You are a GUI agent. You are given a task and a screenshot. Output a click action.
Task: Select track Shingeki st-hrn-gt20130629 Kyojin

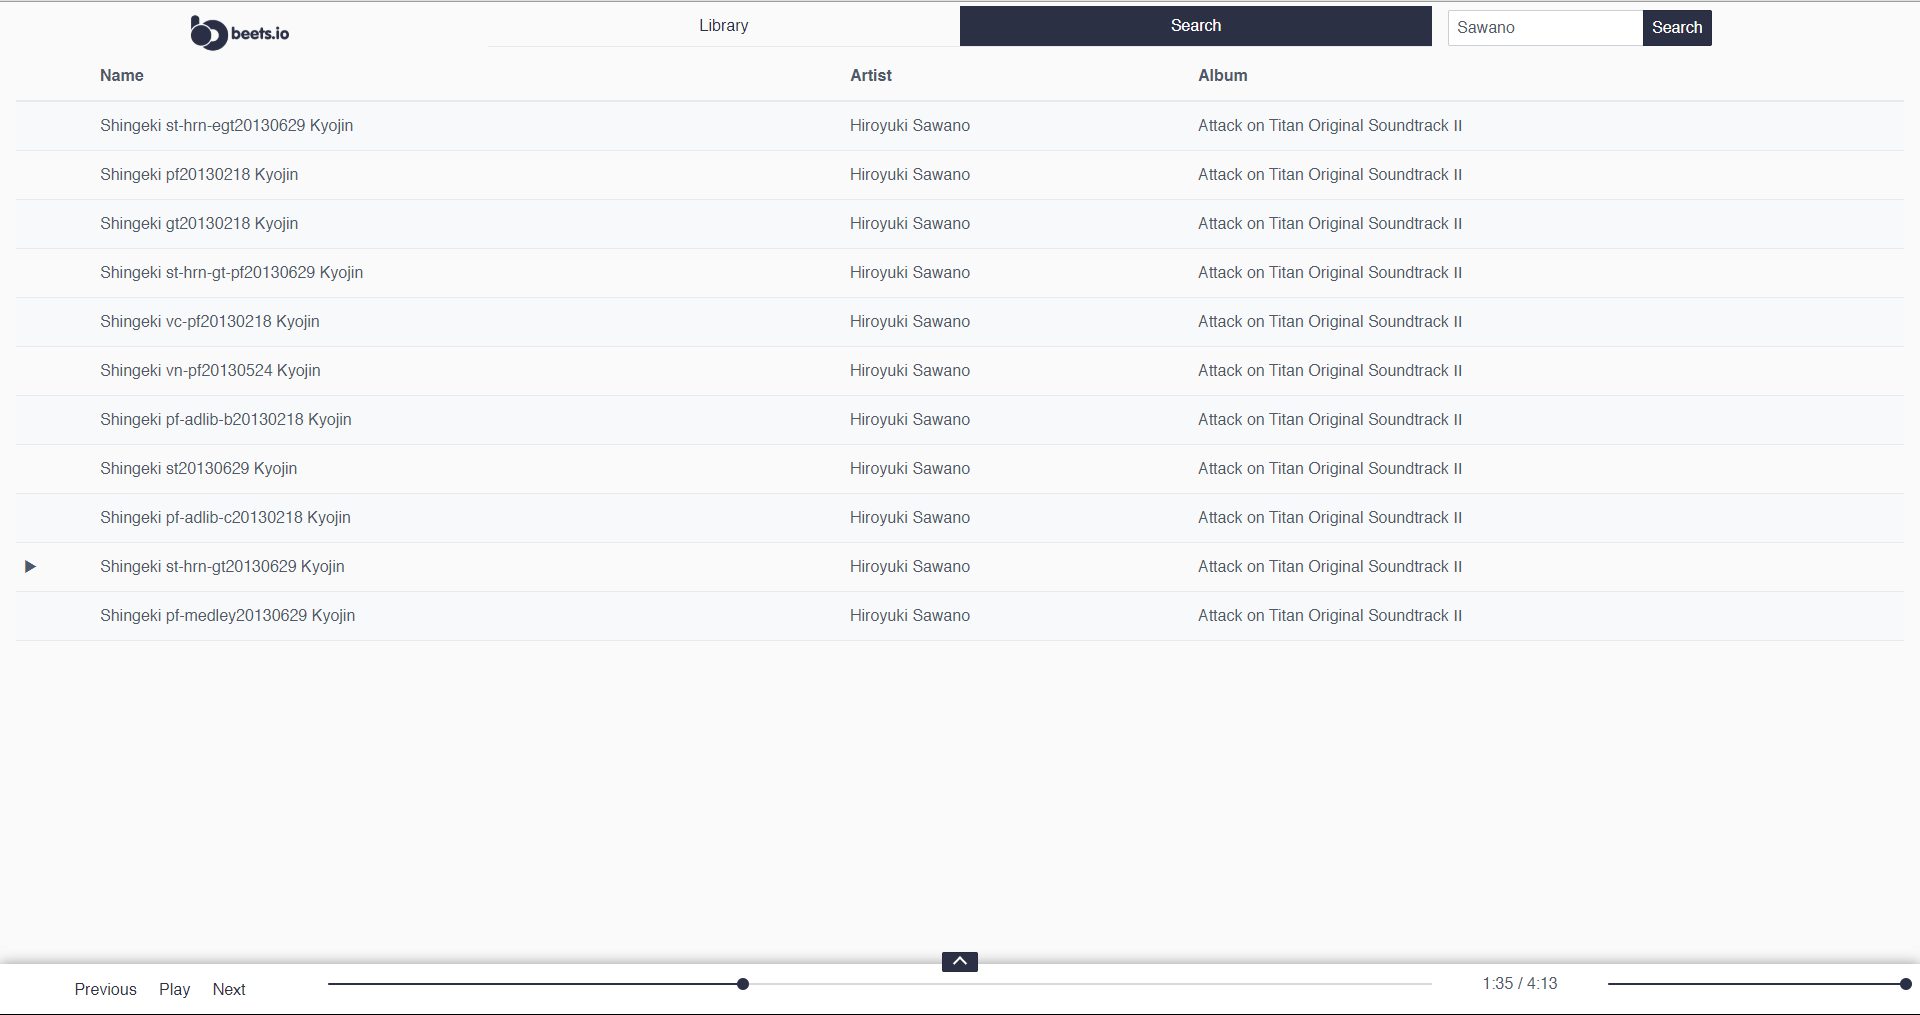click(x=222, y=567)
